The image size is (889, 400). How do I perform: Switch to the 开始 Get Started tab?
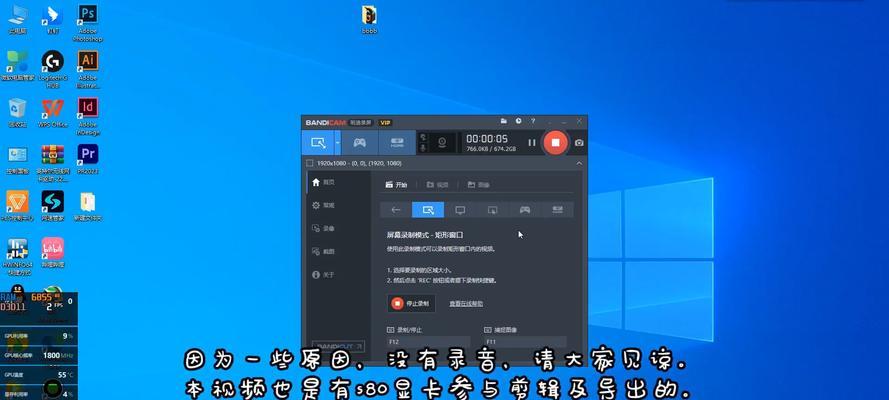pyautogui.click(x=396, y=185)
